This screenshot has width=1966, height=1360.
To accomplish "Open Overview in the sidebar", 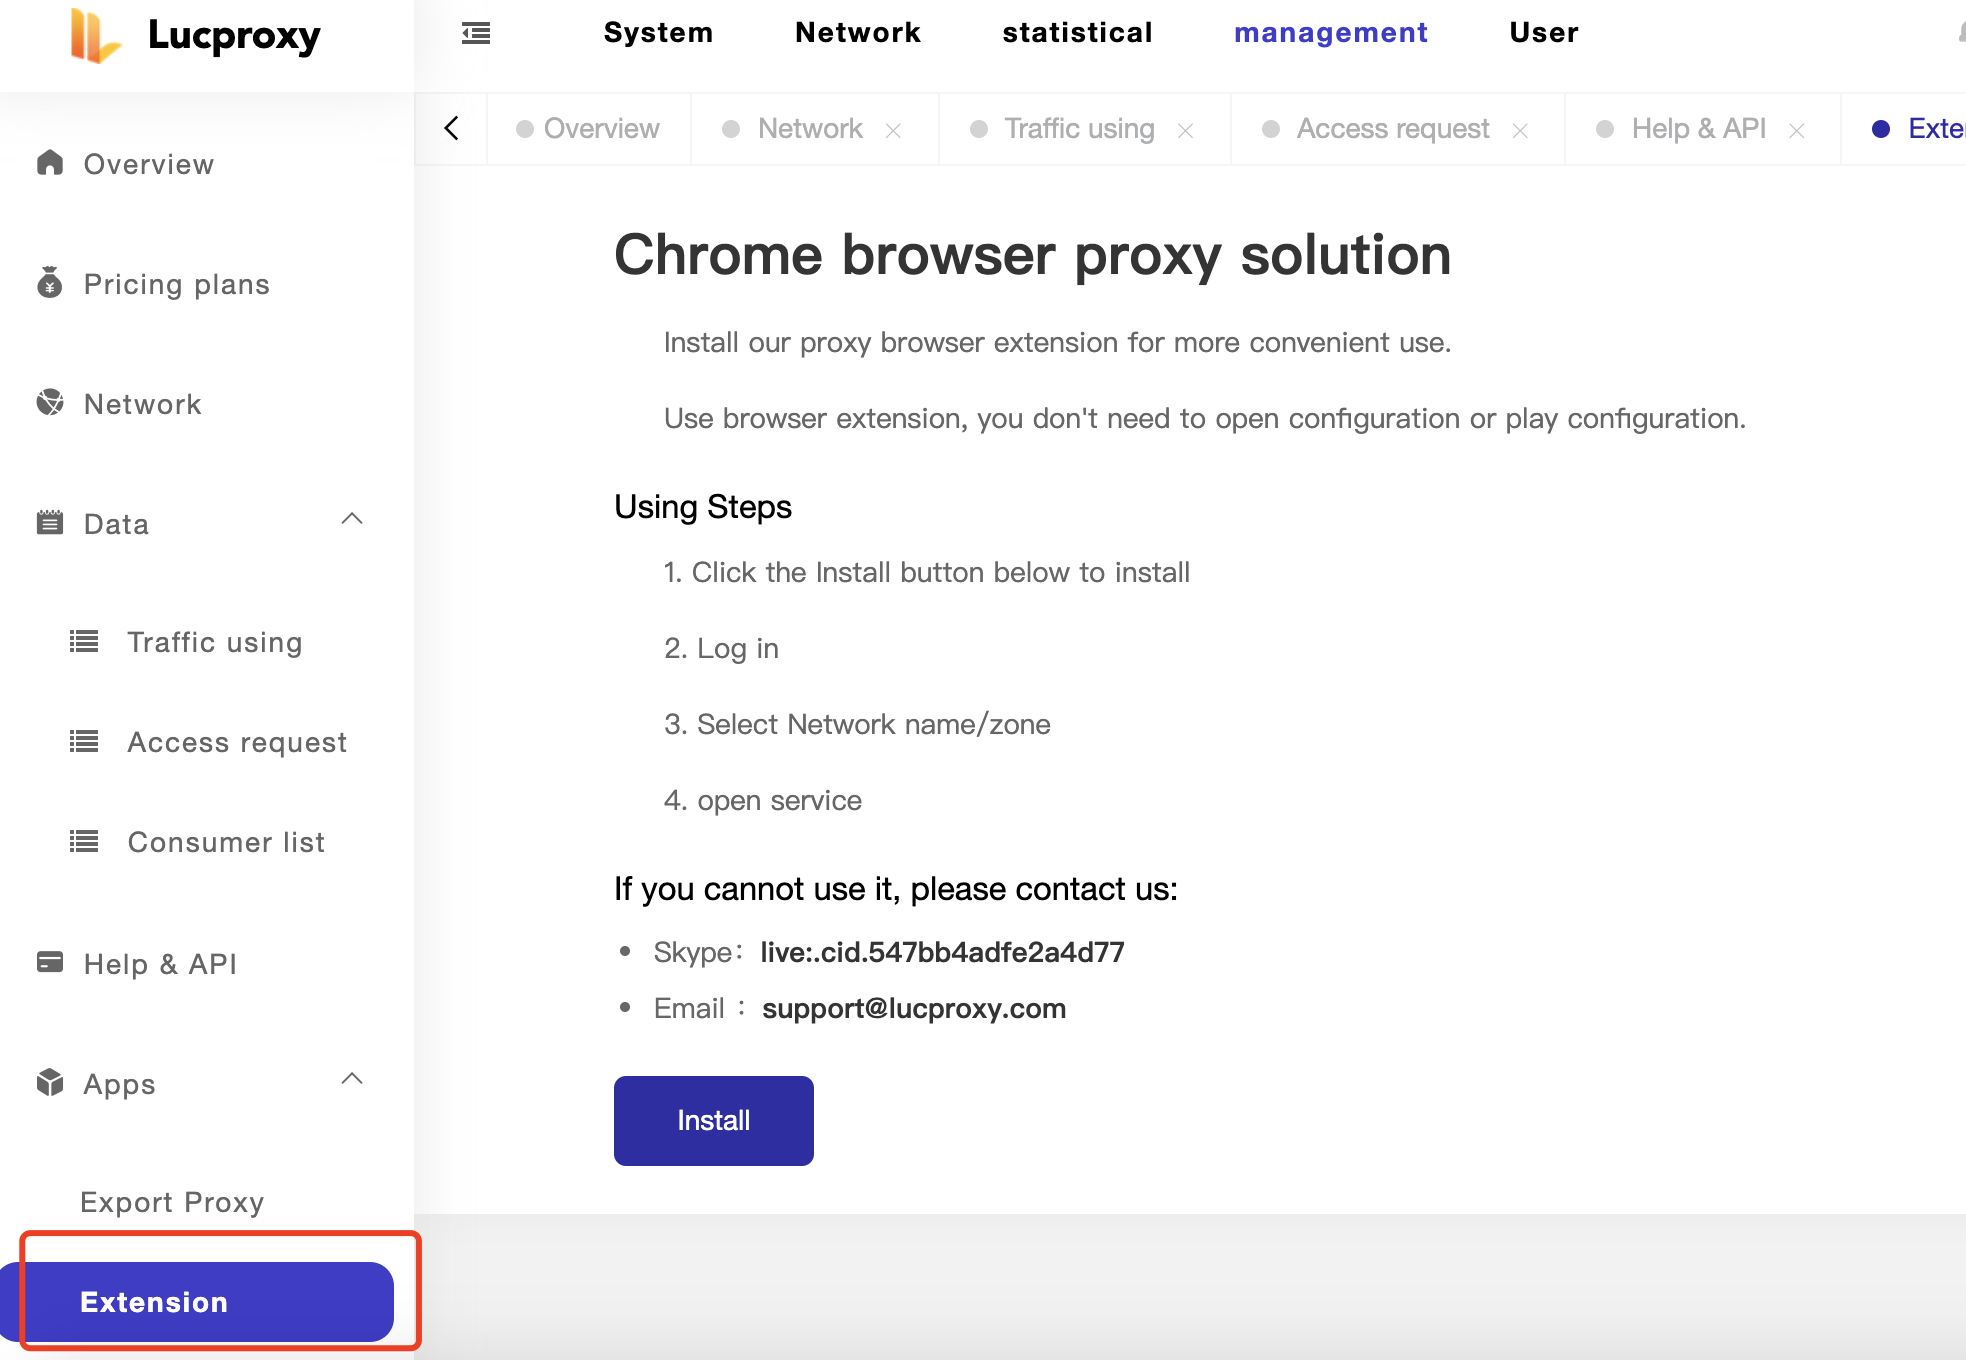I will click(x=148, y=164).
